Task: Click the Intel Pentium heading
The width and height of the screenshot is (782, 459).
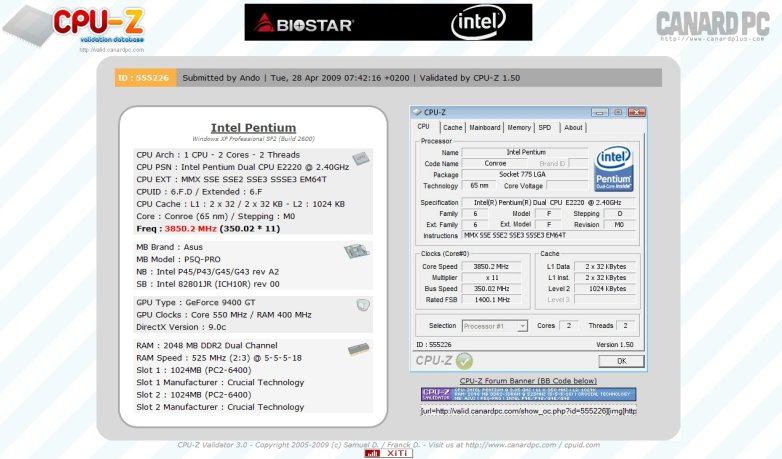Action: click(253, 128)
